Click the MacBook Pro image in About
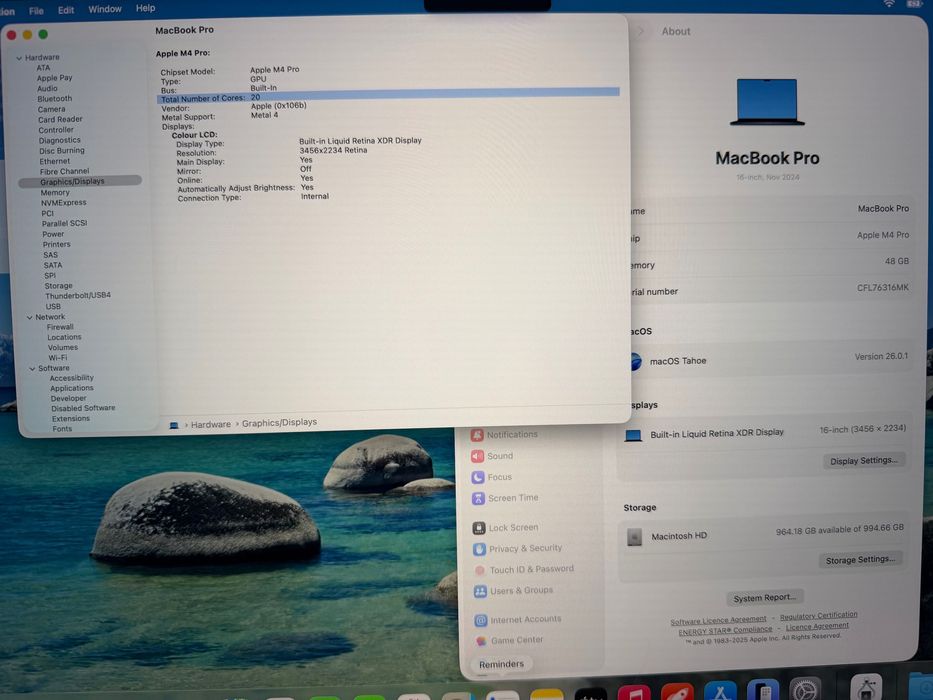Screen dimensions: 933x700 (767, 102)
